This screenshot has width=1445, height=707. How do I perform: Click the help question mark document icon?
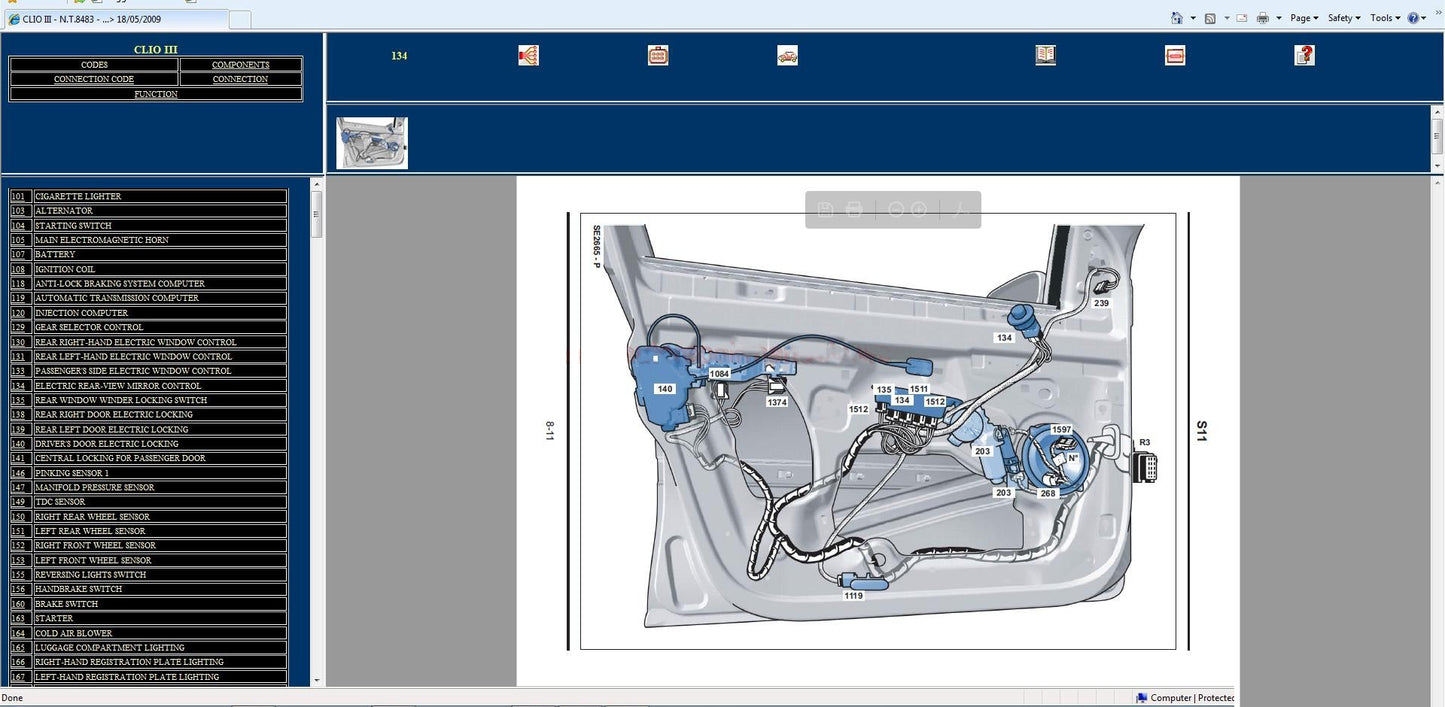coord(1304,56)
